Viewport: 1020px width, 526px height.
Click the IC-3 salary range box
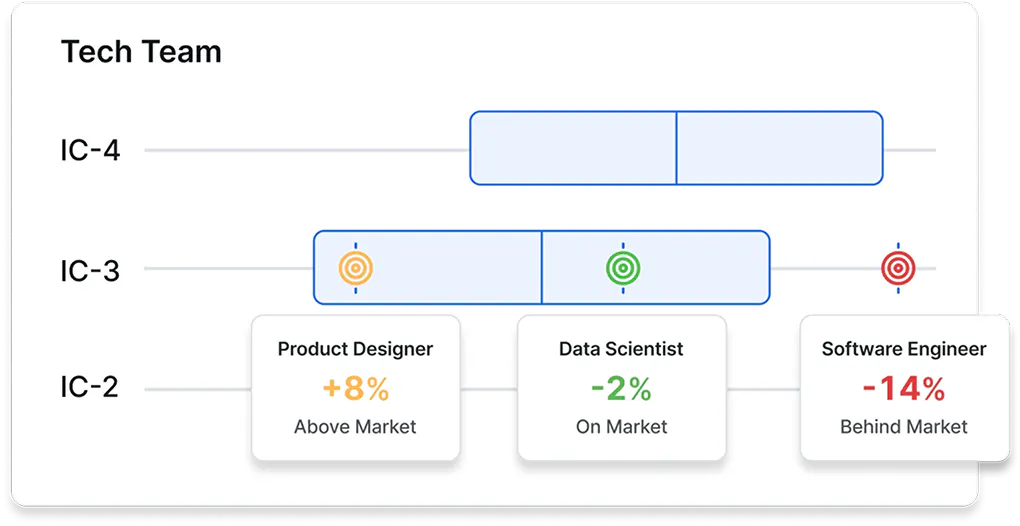point(542,267)
